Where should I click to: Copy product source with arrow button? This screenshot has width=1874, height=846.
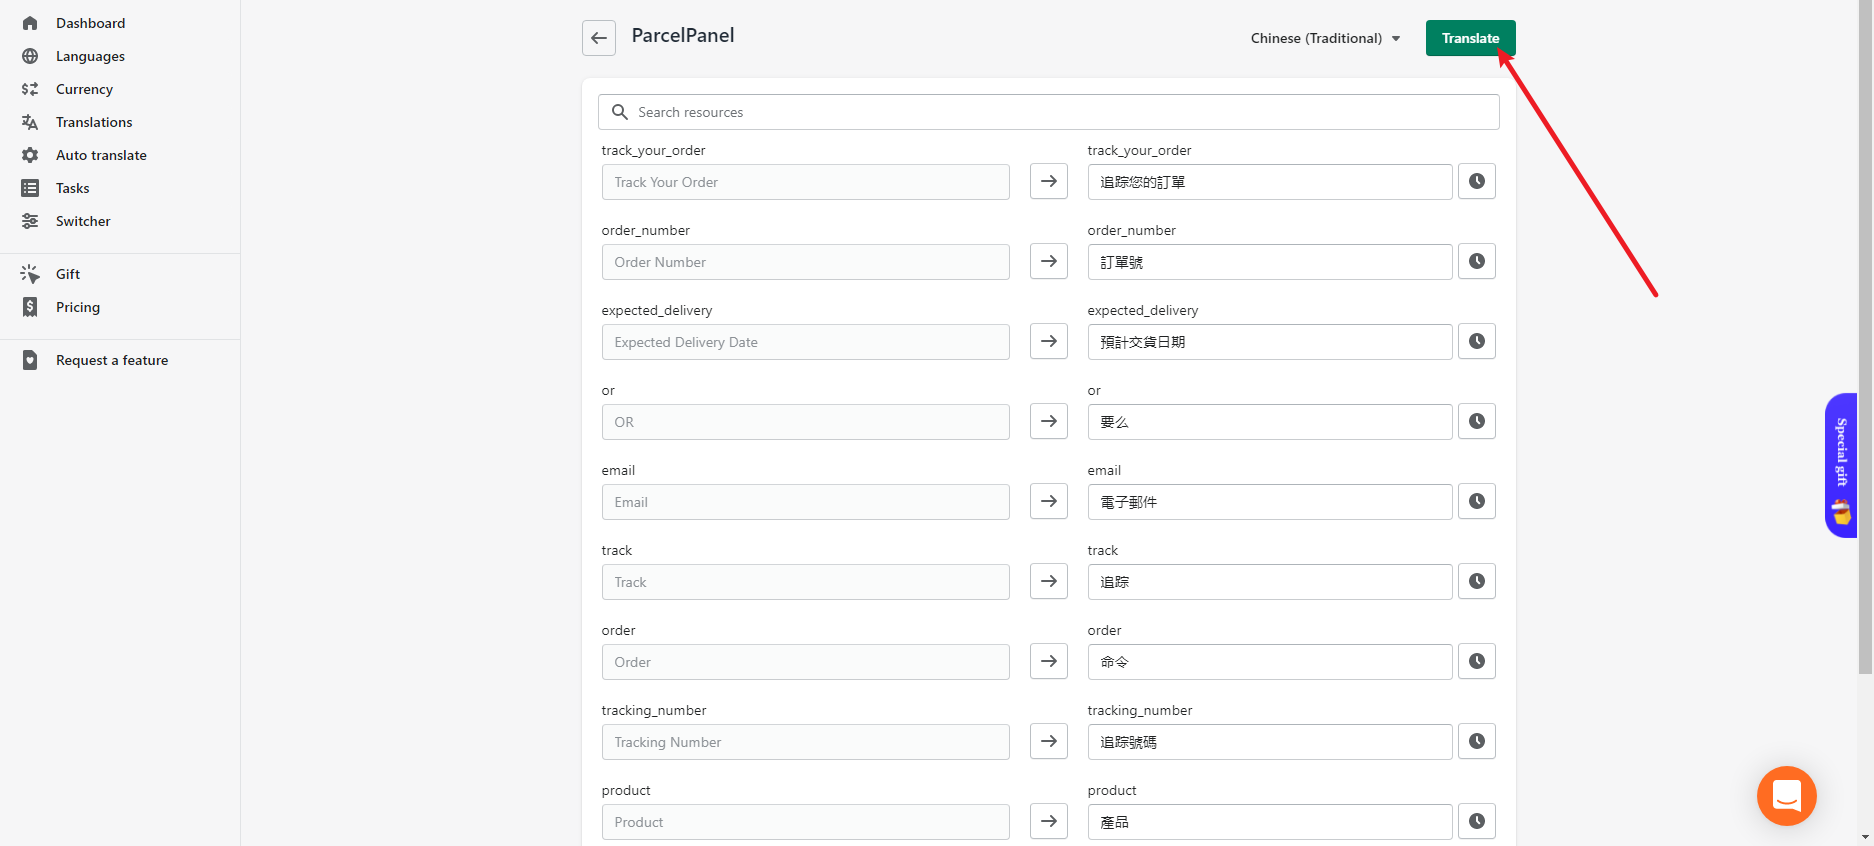[x=1049, y=821]
